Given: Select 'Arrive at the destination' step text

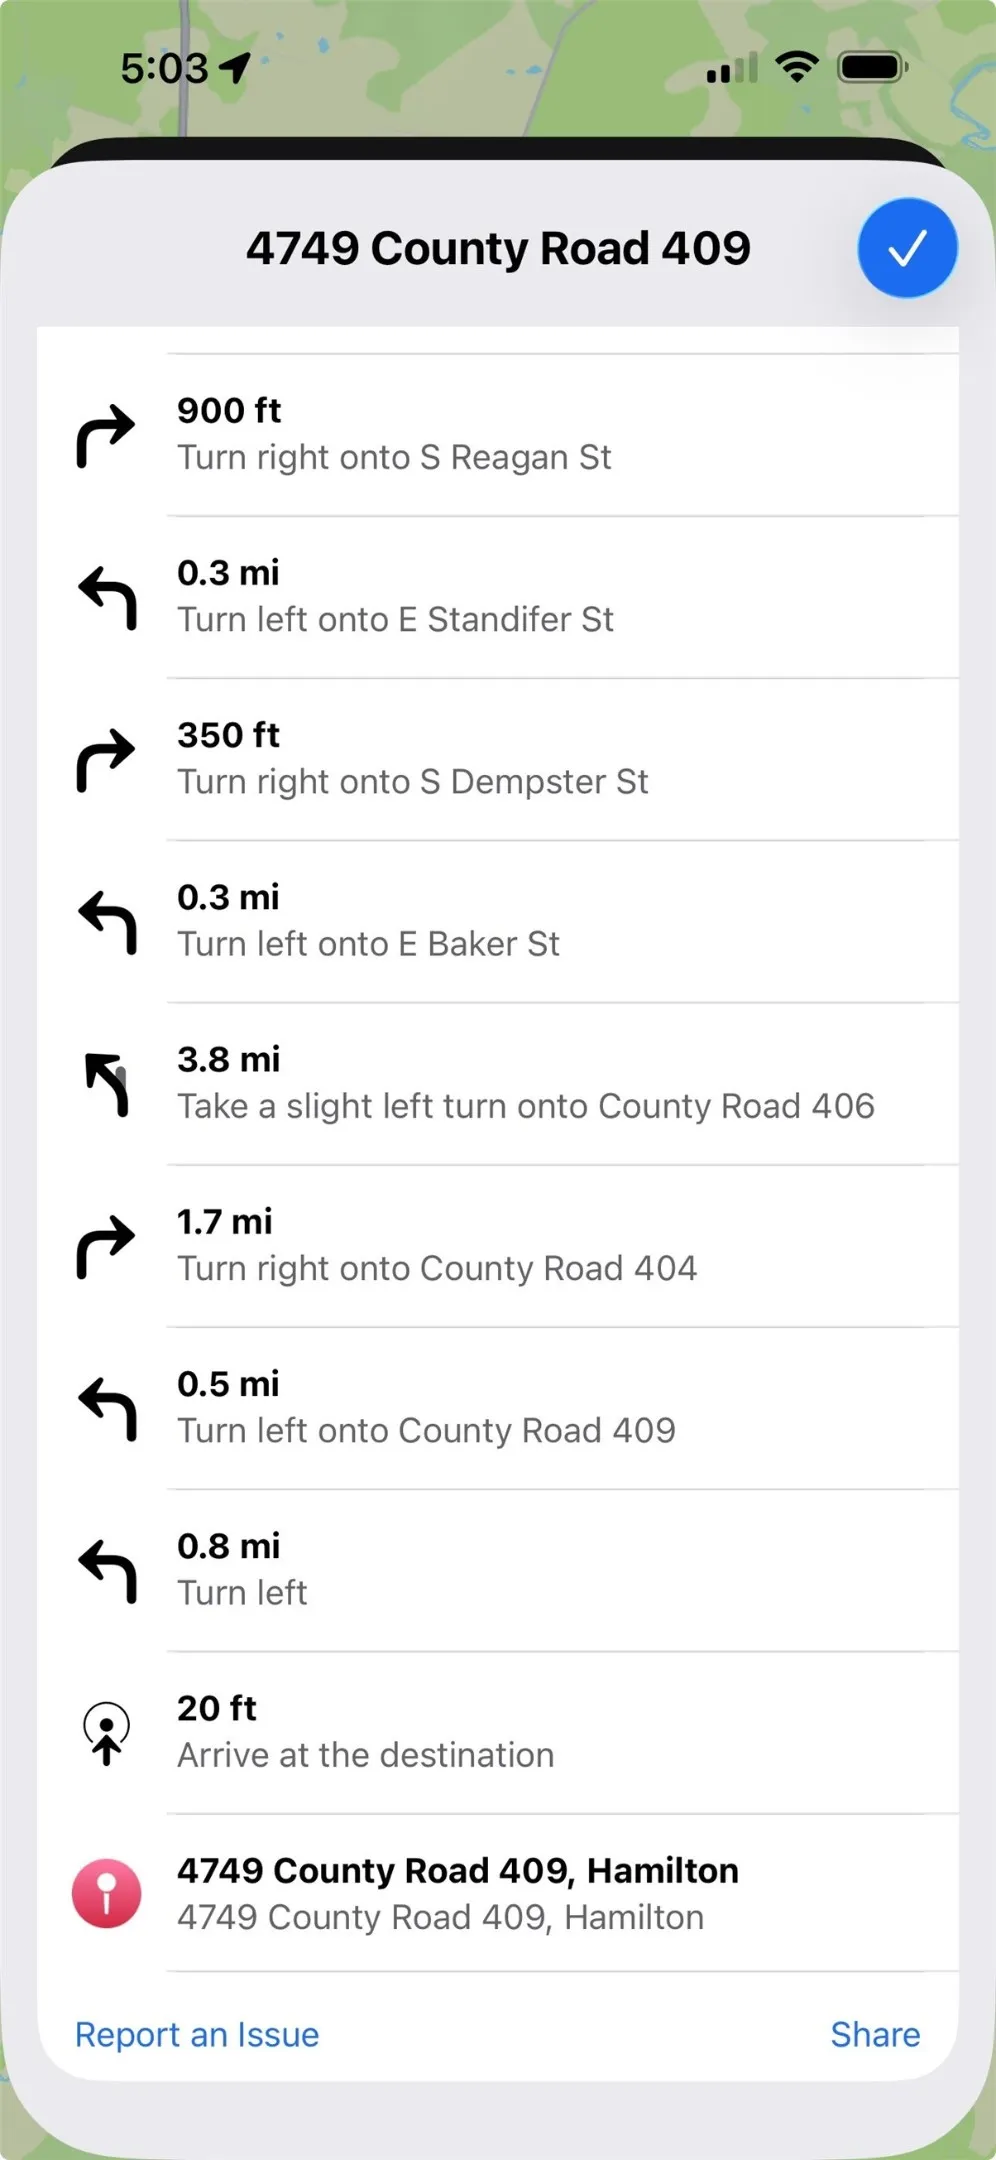Looking at the screenshot, I should click(x=366, y=1755).
